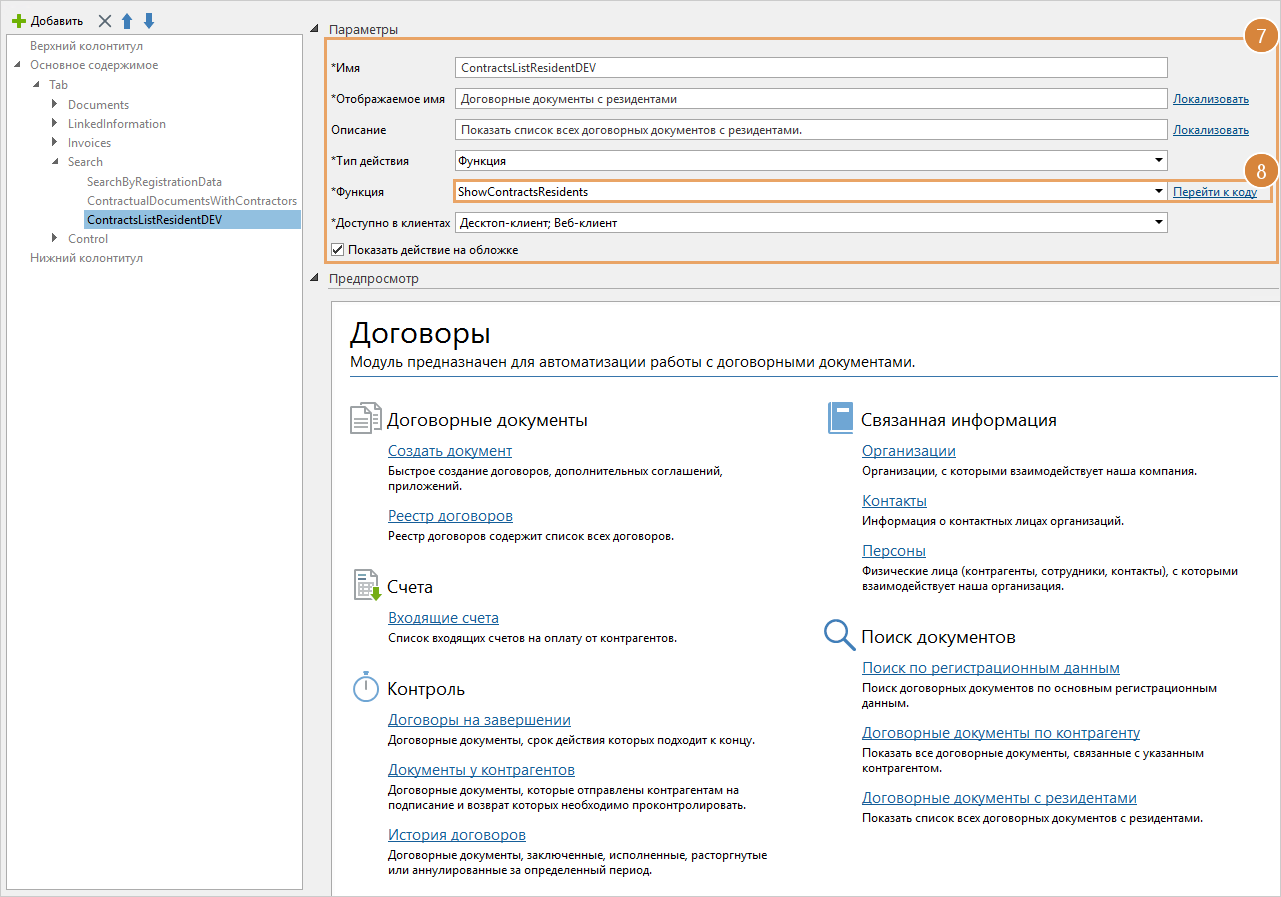The height and width of the screenshot is (897, 1281).
Task: Select ContractualDocumentsWithContractors in the tree
Action: (x=192, y=201)
